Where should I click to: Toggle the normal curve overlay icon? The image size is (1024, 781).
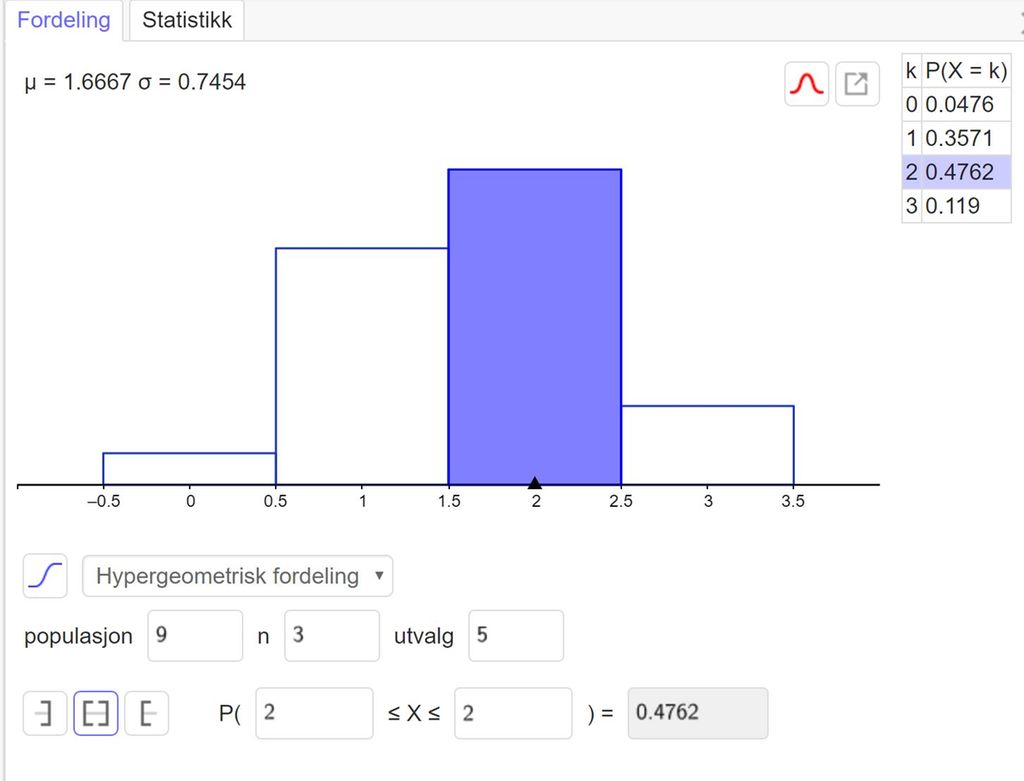[x=805, y=83]
